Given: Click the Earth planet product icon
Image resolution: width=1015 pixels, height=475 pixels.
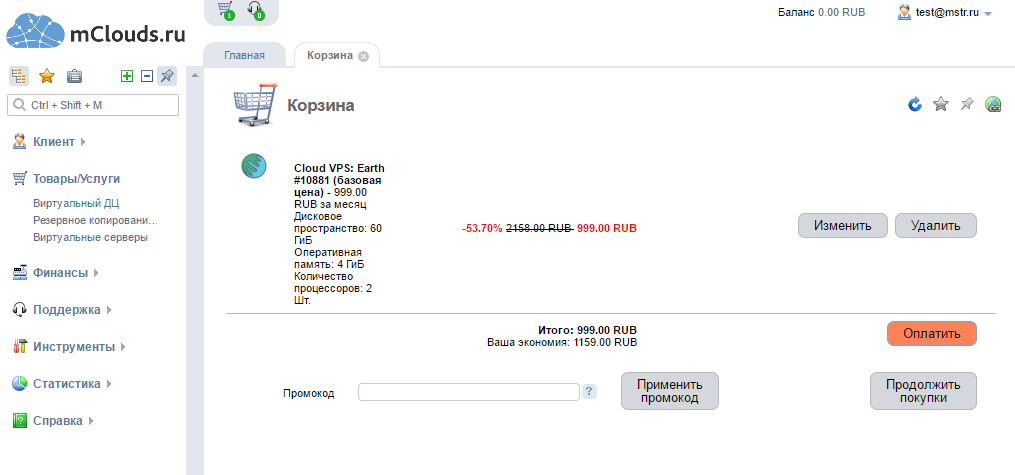Looking at the screenshot, I should [254, 166].
